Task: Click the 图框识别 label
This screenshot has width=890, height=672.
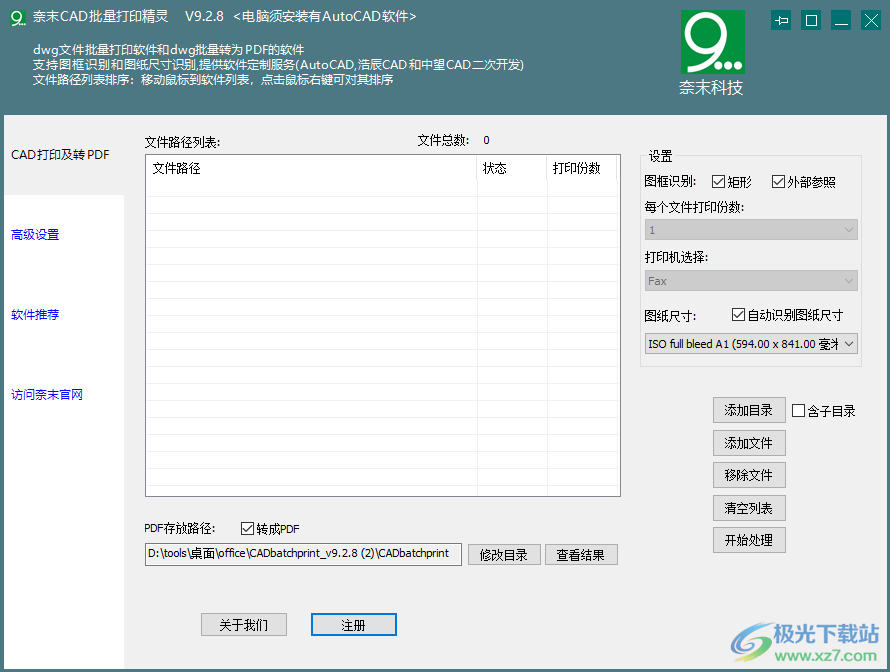Action: point(670,182)
